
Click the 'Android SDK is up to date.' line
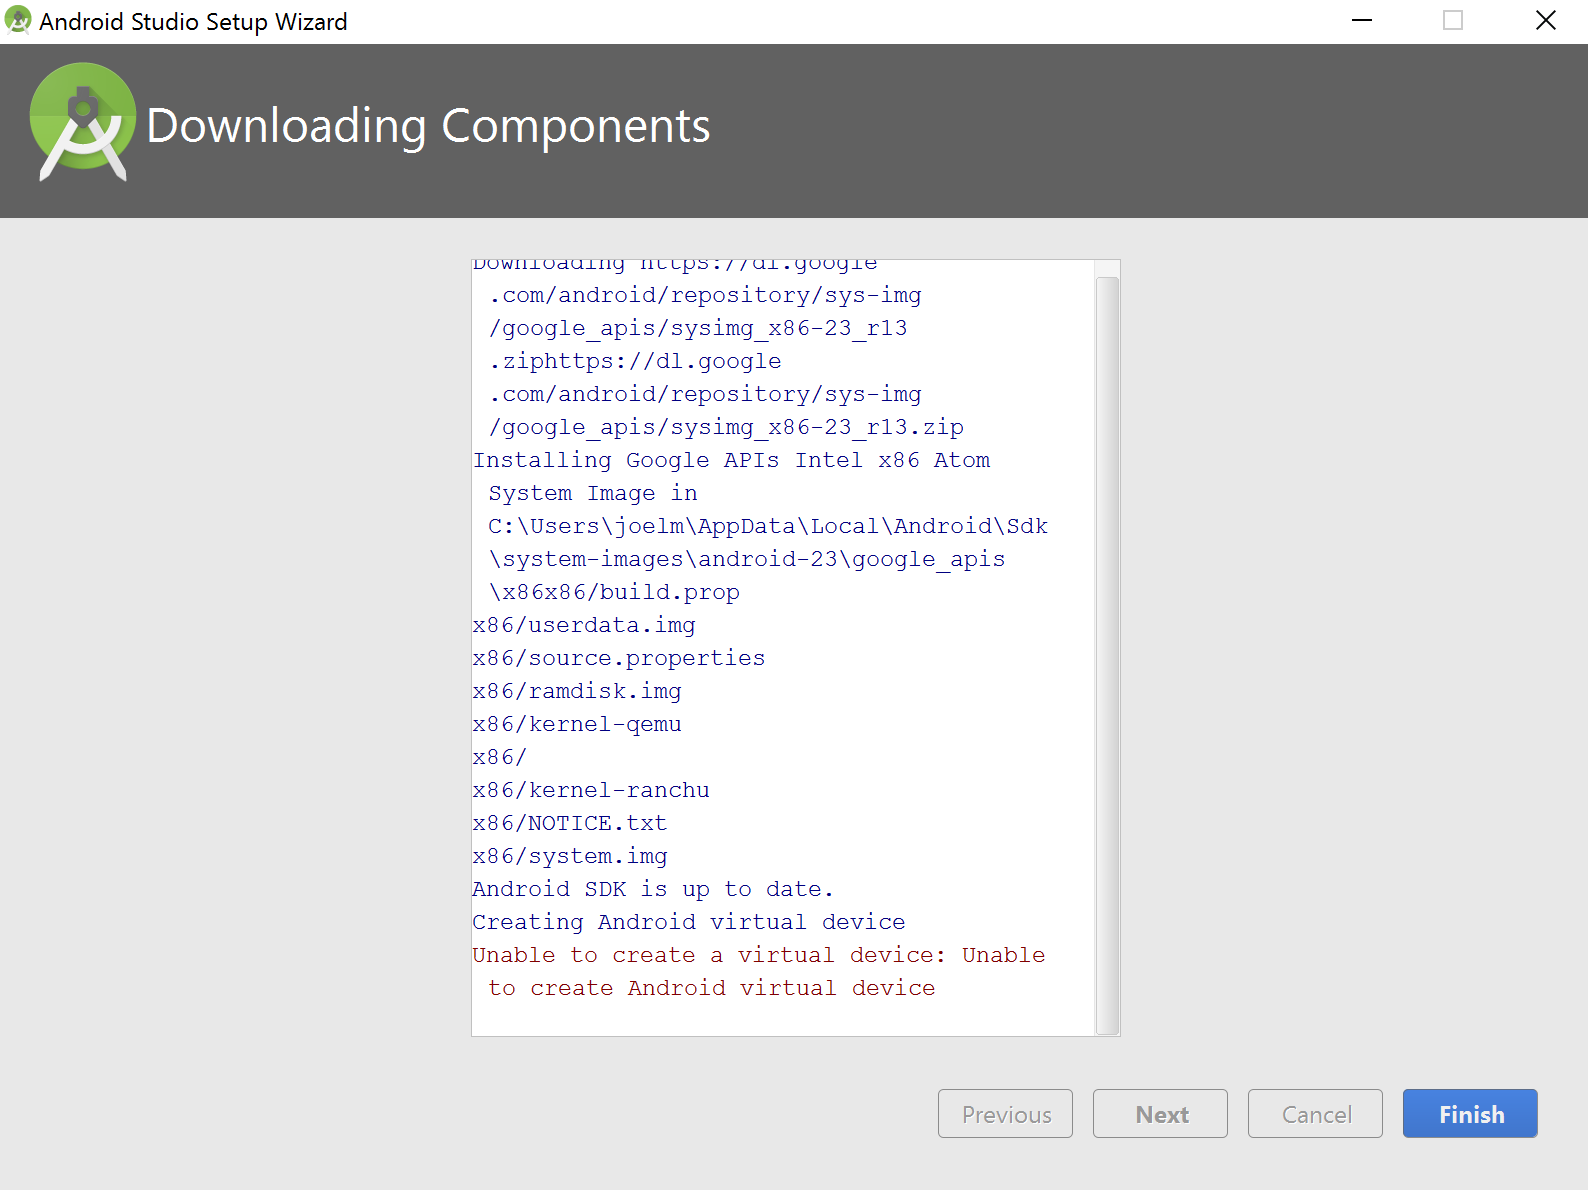[653, 889]
